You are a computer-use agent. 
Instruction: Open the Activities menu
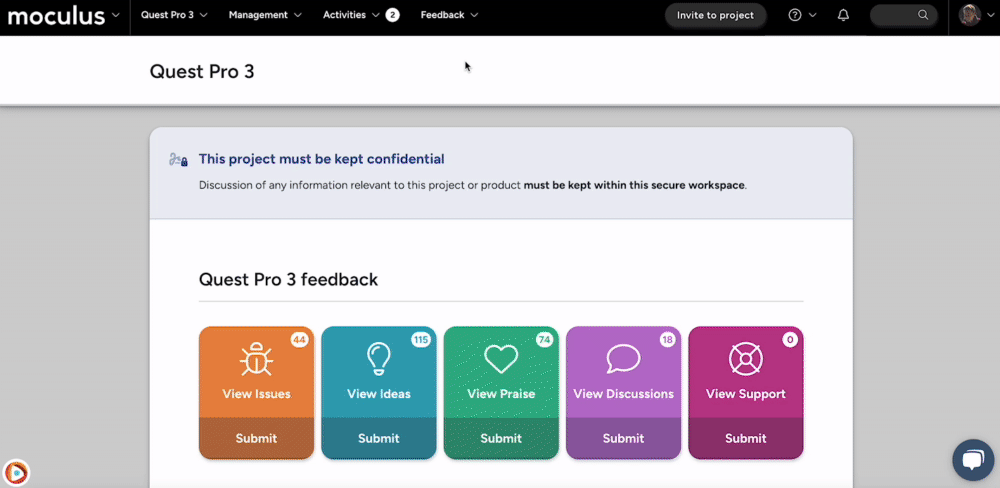point(351,15)
